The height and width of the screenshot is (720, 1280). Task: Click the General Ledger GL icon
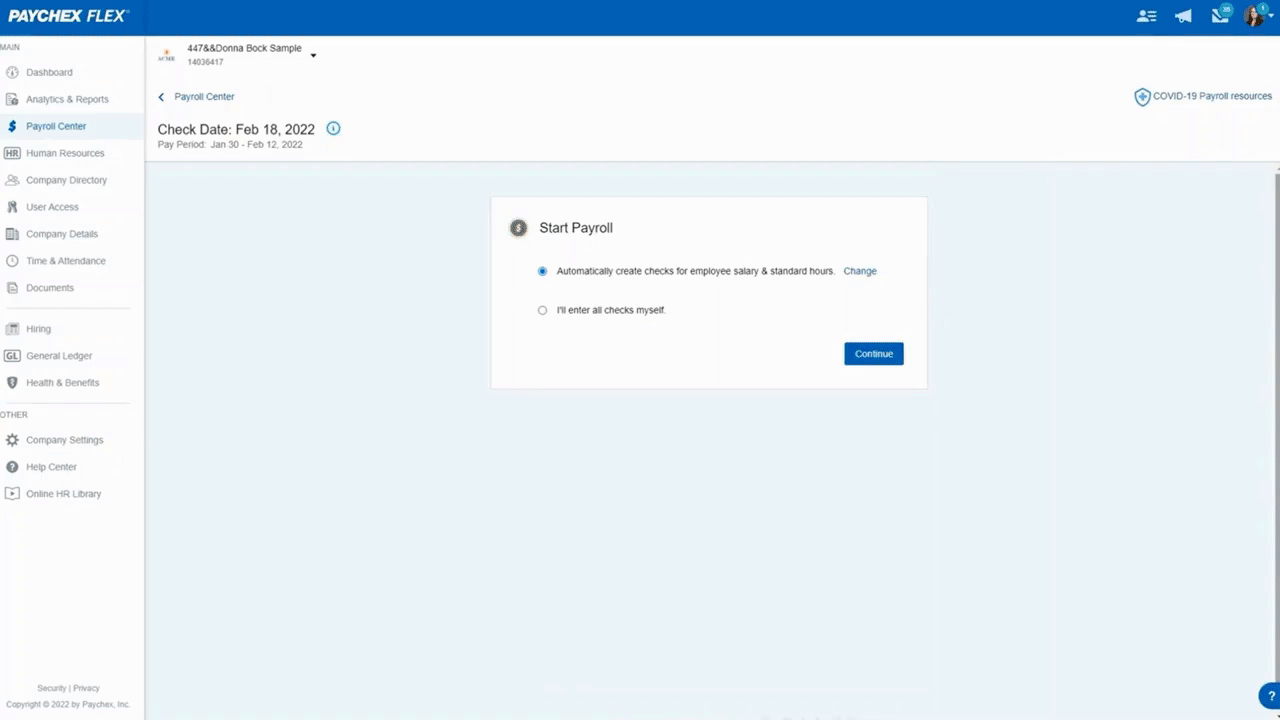pos(12,356)
